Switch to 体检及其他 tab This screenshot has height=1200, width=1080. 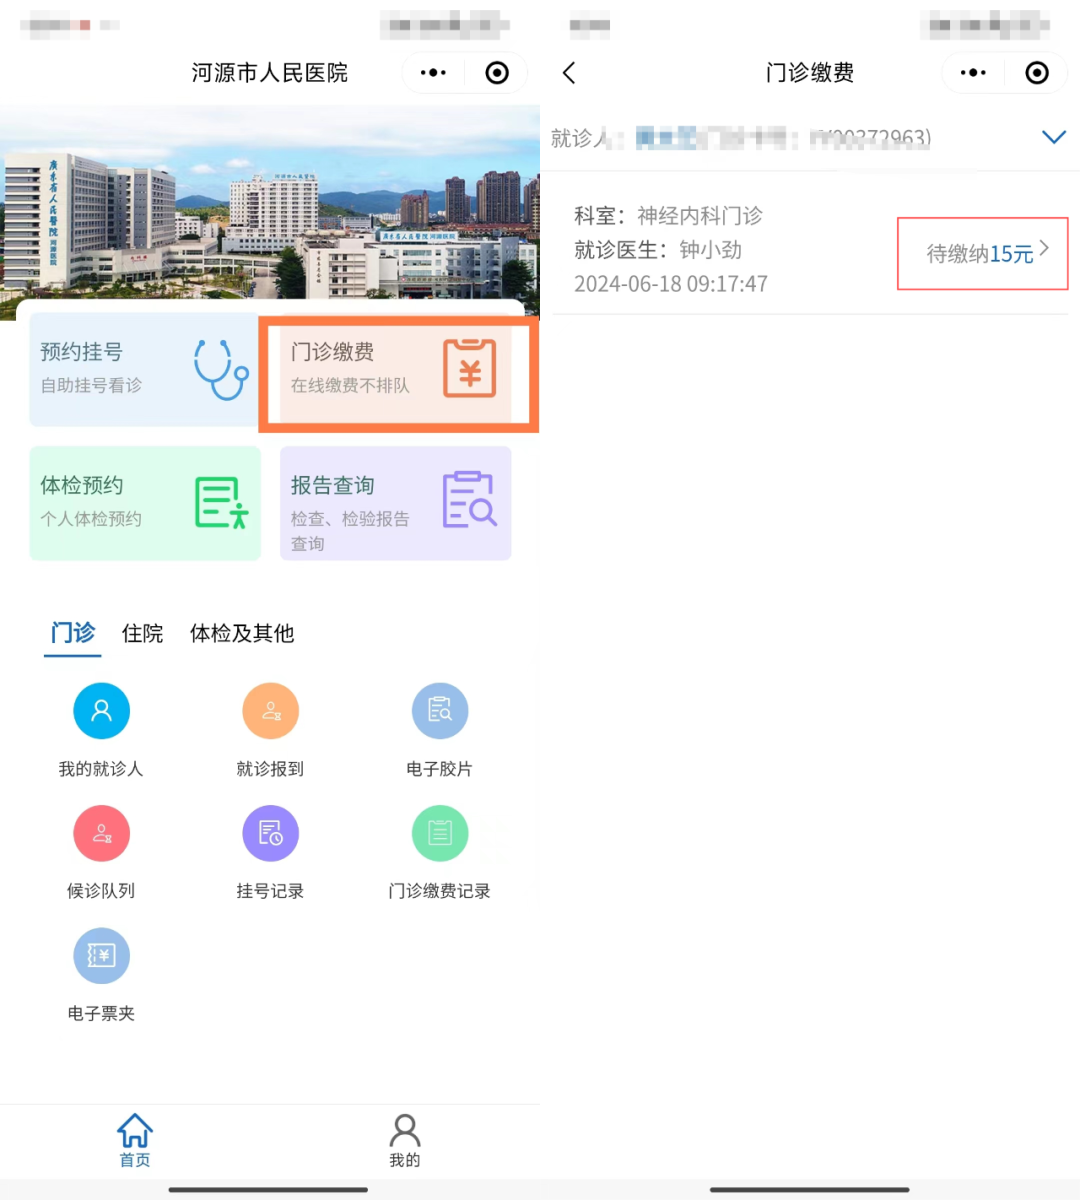(242, 633)
